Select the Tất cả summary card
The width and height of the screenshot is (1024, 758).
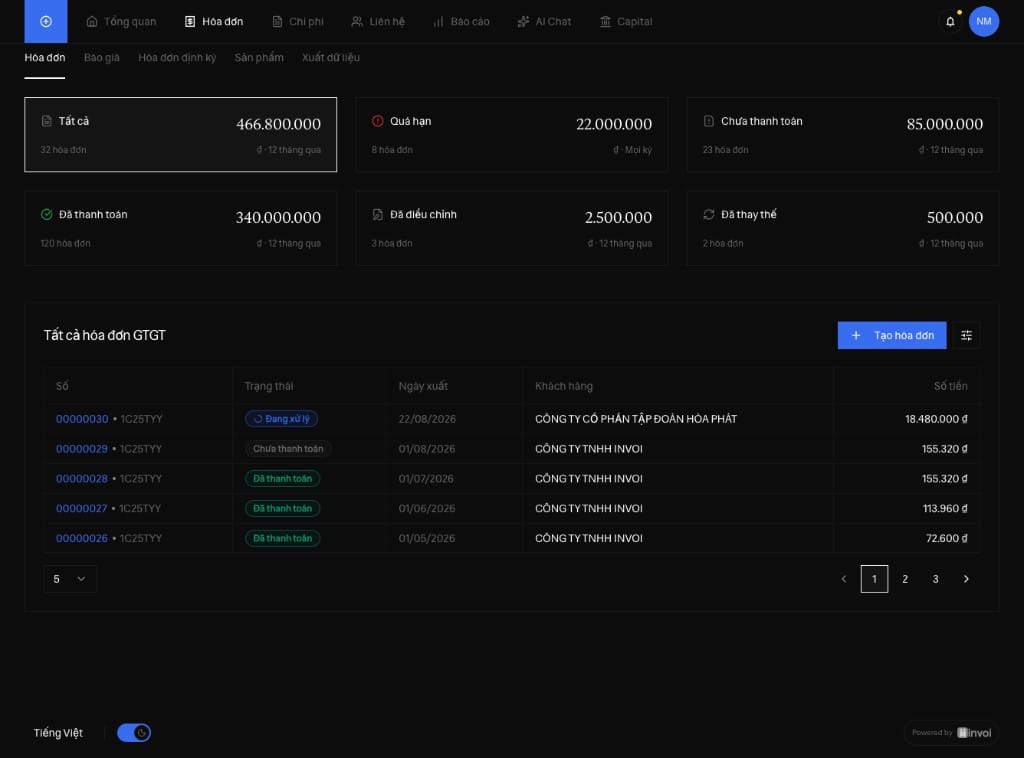[x=181, y=134]
